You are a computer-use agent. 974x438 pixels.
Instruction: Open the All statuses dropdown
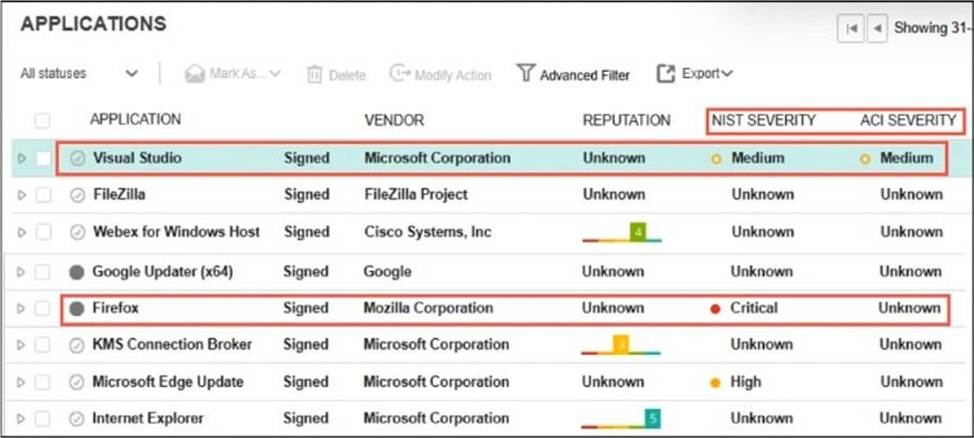[78, 74]
